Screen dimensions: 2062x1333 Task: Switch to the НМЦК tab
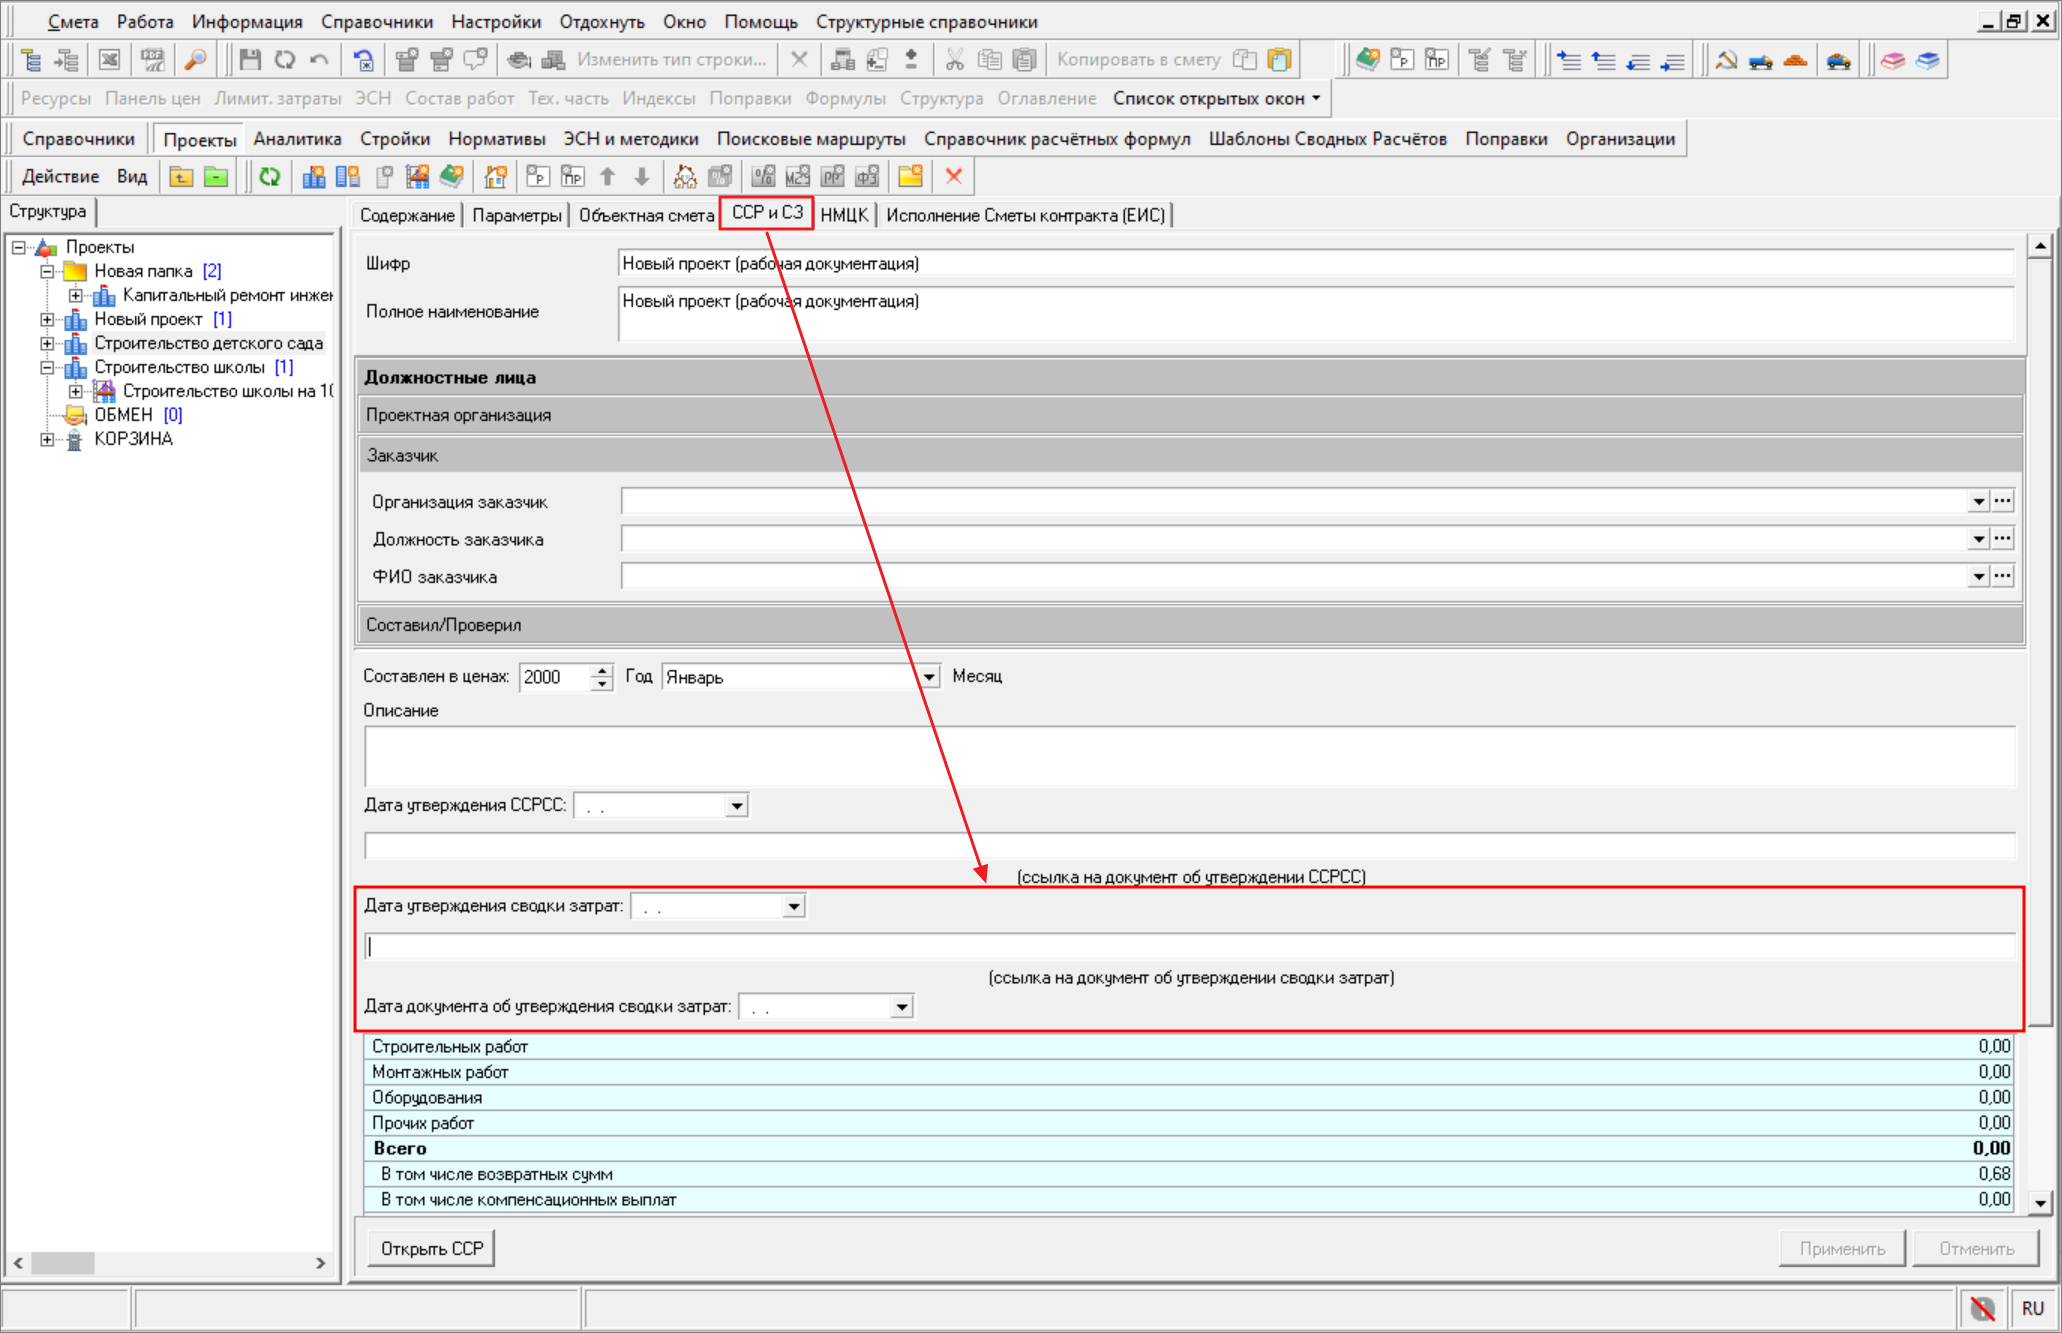844,215
